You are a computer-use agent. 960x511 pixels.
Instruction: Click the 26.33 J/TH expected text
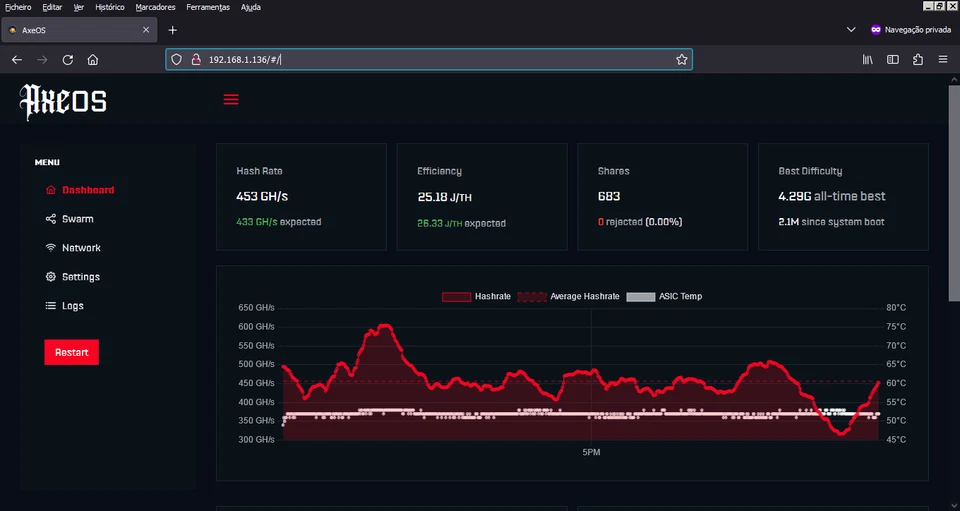462,223
